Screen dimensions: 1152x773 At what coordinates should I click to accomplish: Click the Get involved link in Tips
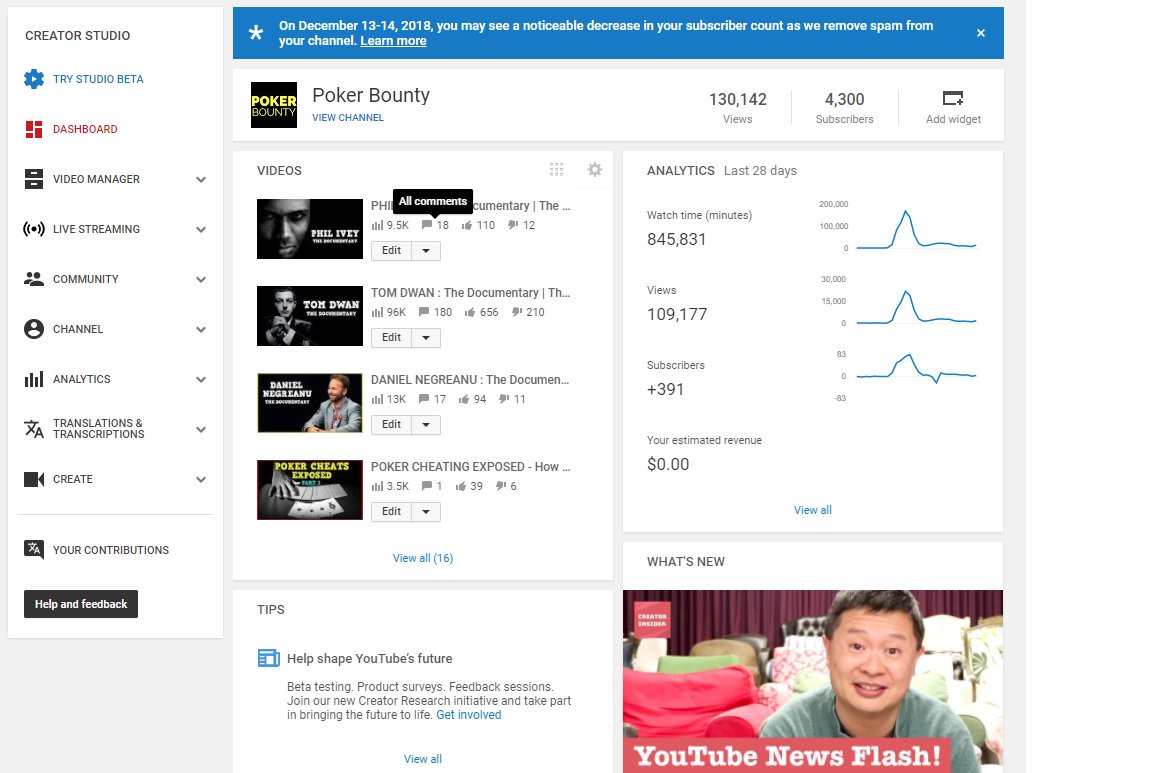click(469, 715)
